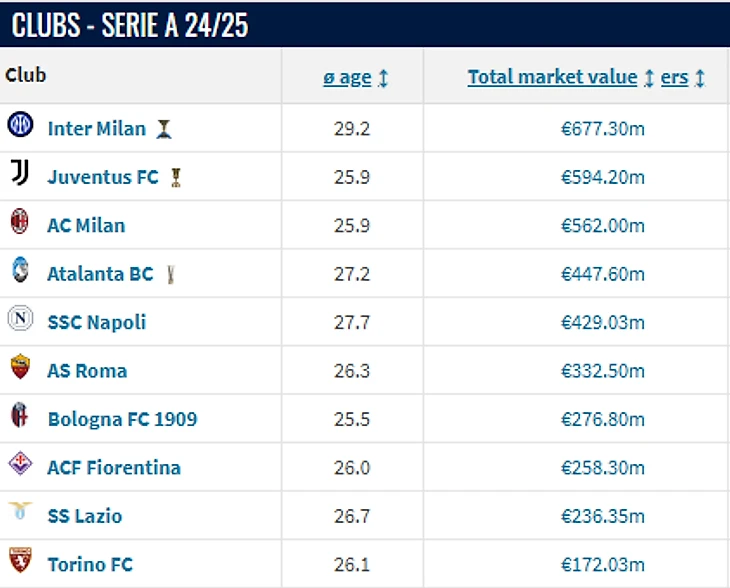Open the SS Lazio club page link
Image resolution: width=730 pixels, height=588 pixels.
85,516
